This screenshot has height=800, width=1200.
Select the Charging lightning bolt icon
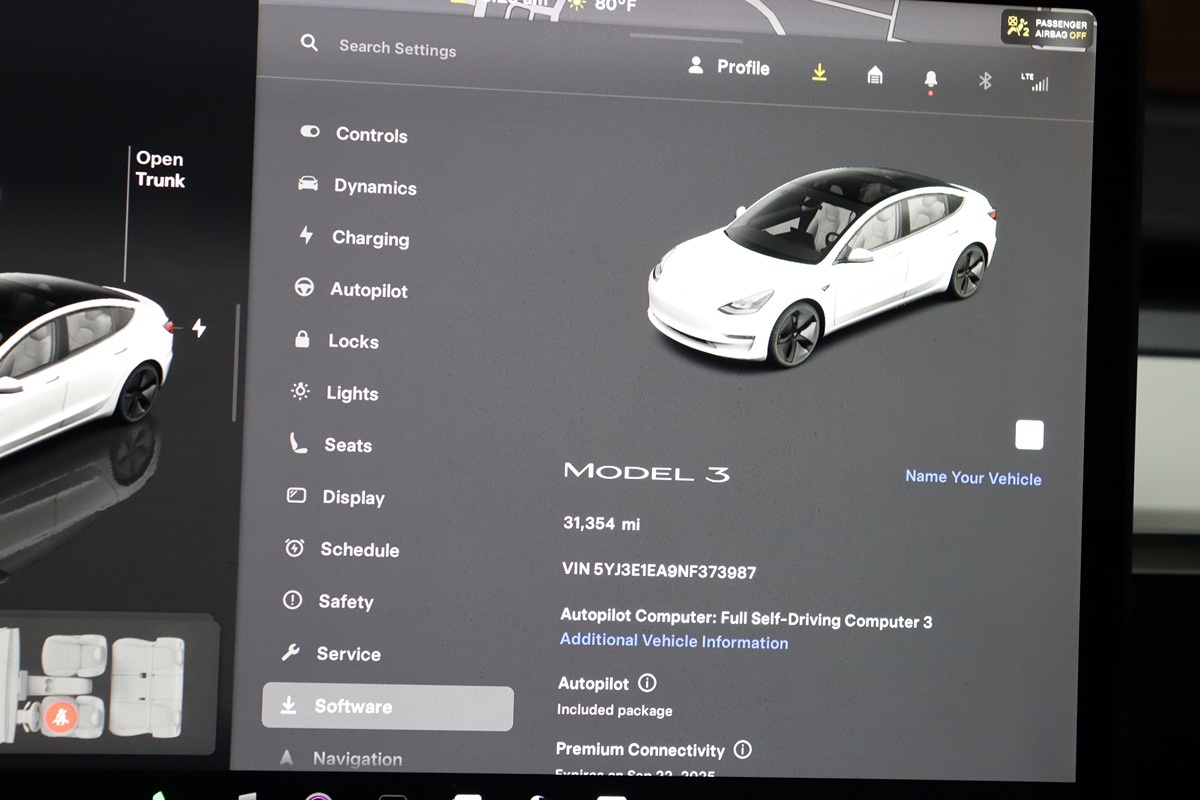click(306, 235)
